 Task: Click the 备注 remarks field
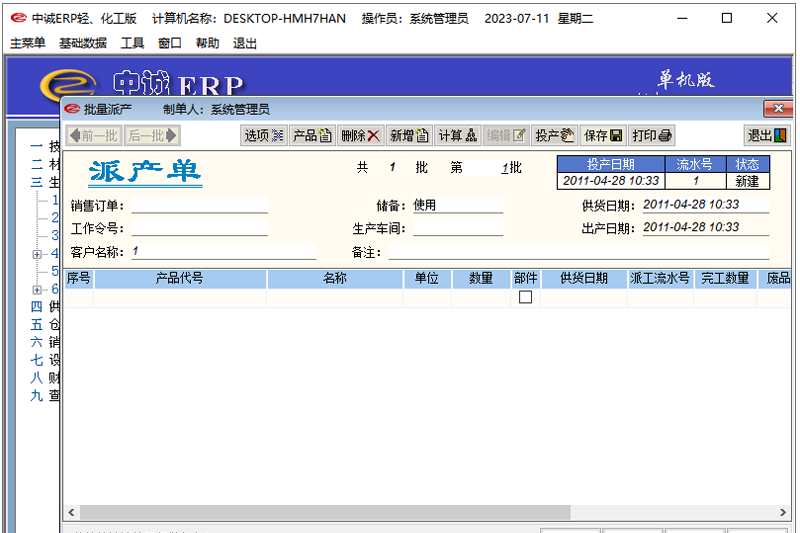coord(579,251)
